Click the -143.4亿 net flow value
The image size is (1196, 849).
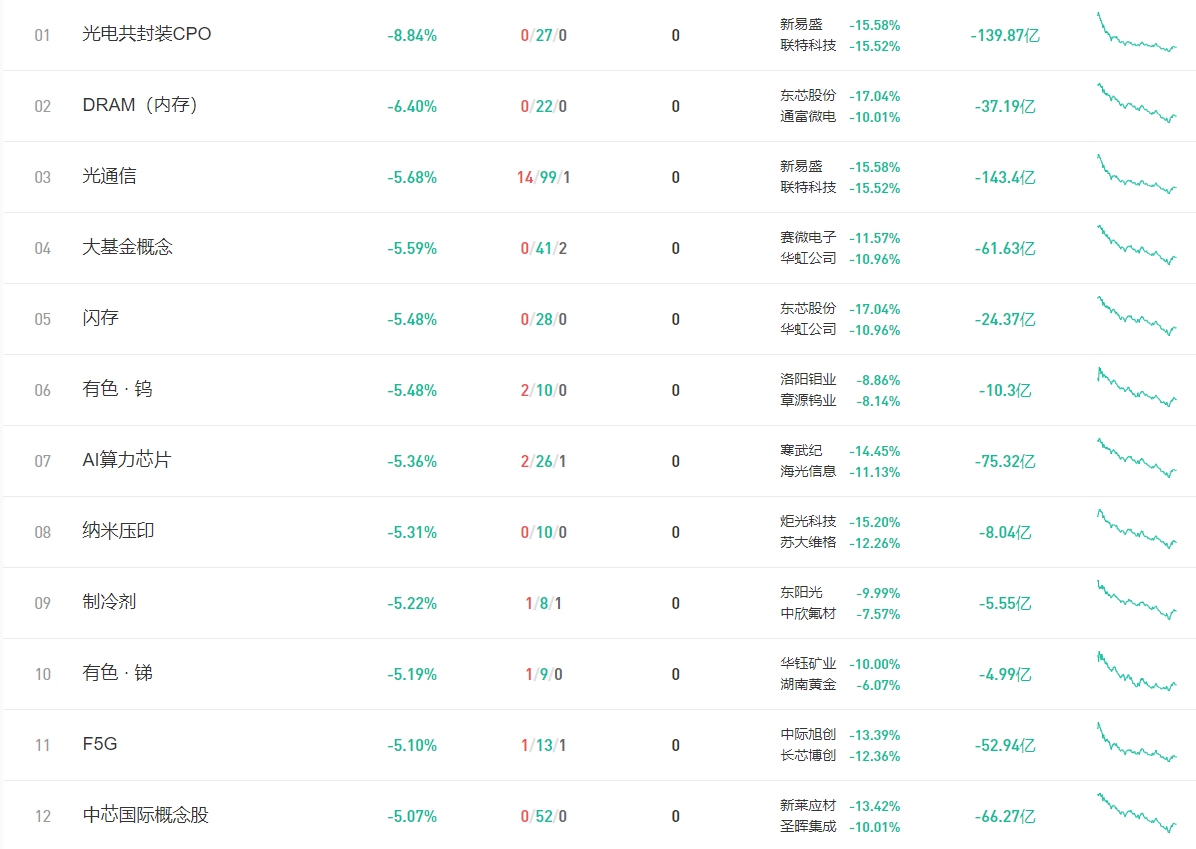(1005, 177)
